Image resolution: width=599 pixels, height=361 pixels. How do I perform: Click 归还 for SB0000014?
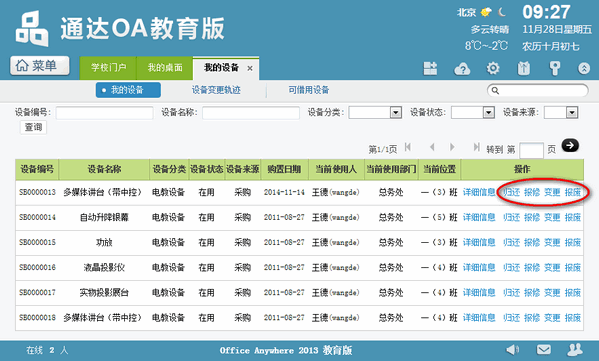click(512, 217)
